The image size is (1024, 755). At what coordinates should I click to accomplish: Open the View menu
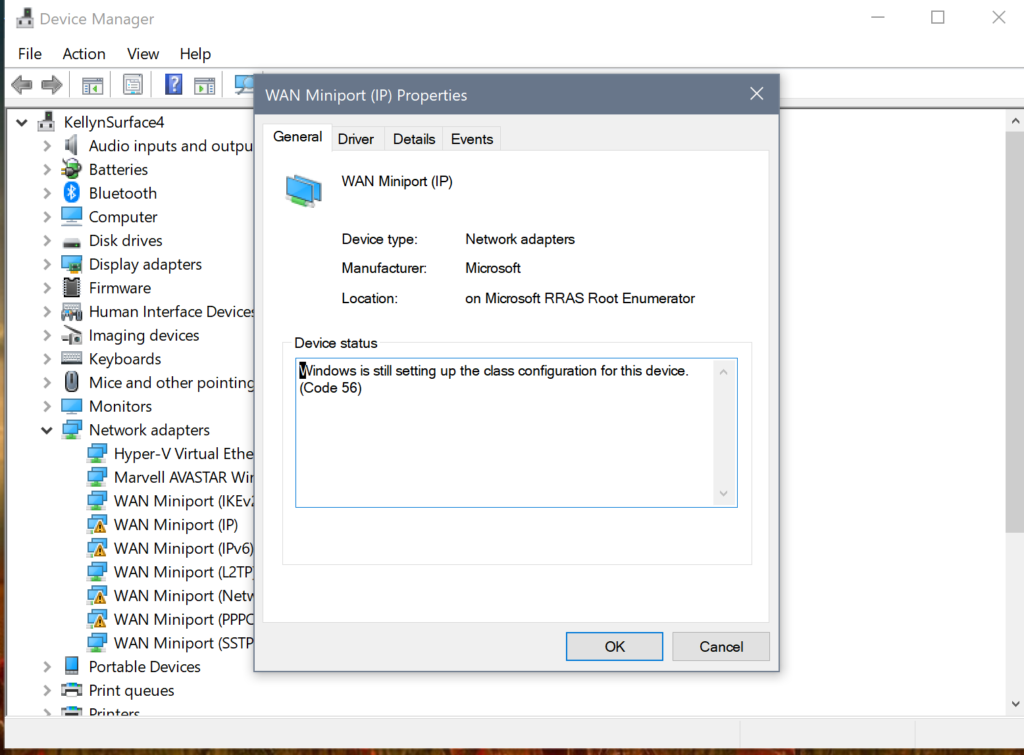pos(142,54)
